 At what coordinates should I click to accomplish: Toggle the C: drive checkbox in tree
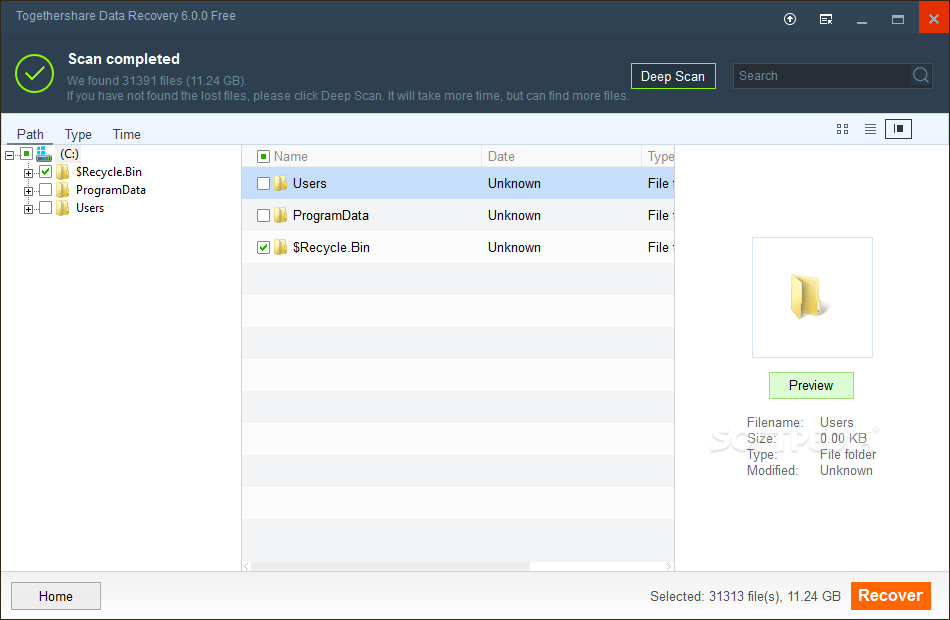pos(26,153)
